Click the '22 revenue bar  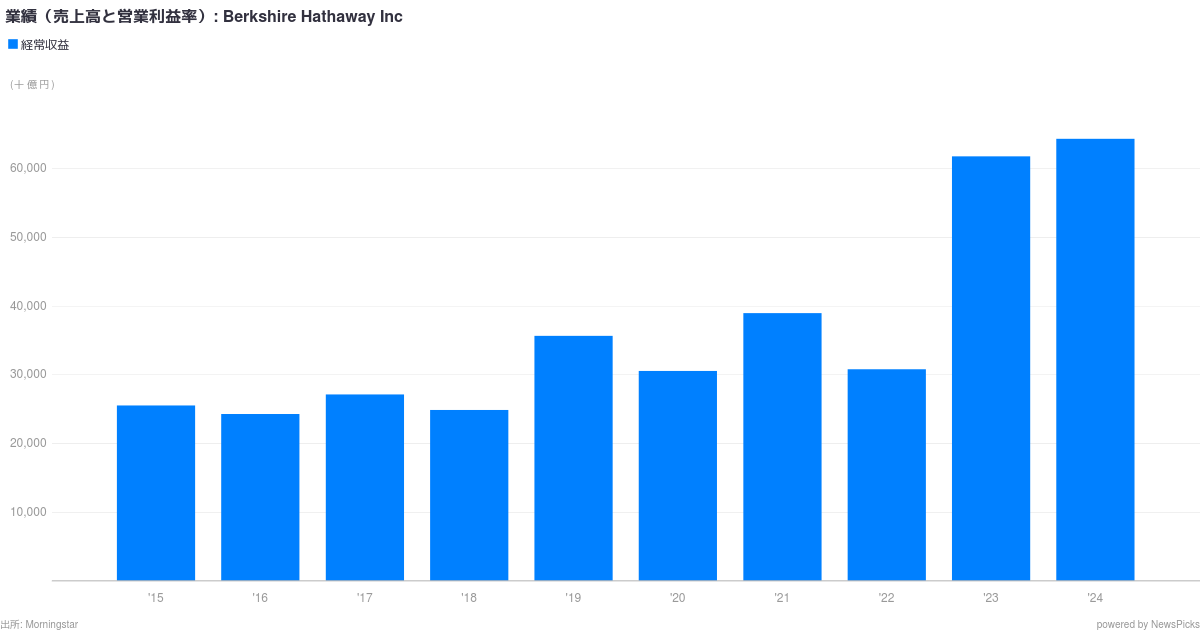click(x=886, y=475)
